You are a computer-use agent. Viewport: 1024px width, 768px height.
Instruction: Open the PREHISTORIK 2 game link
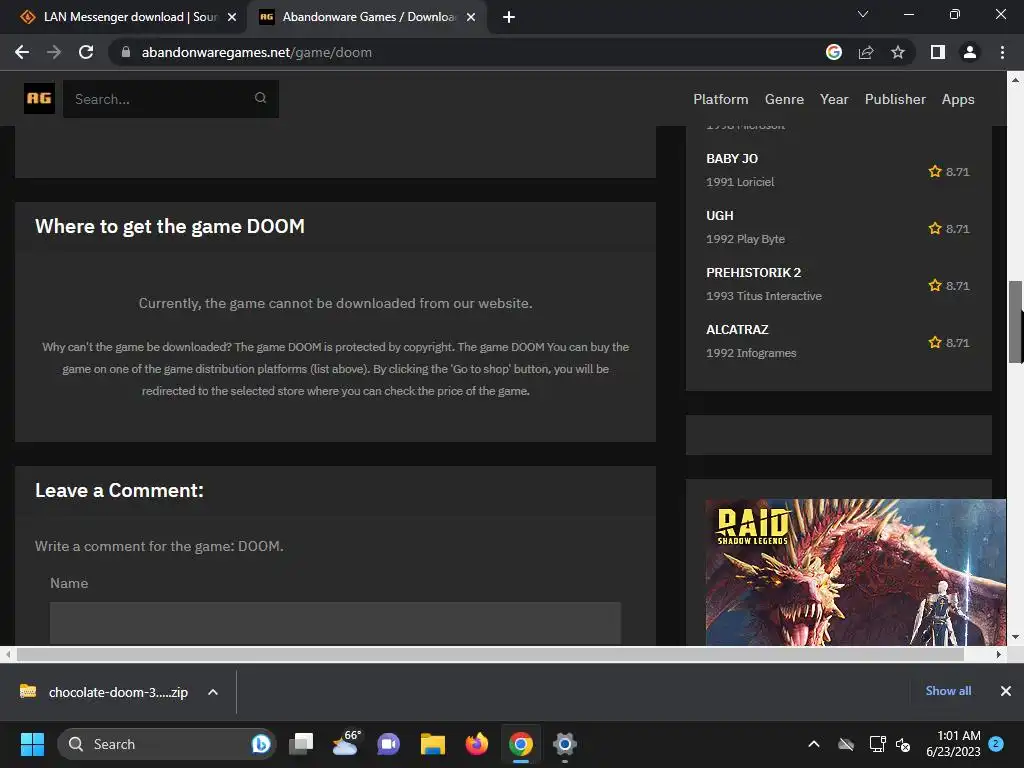coord(753,272)
